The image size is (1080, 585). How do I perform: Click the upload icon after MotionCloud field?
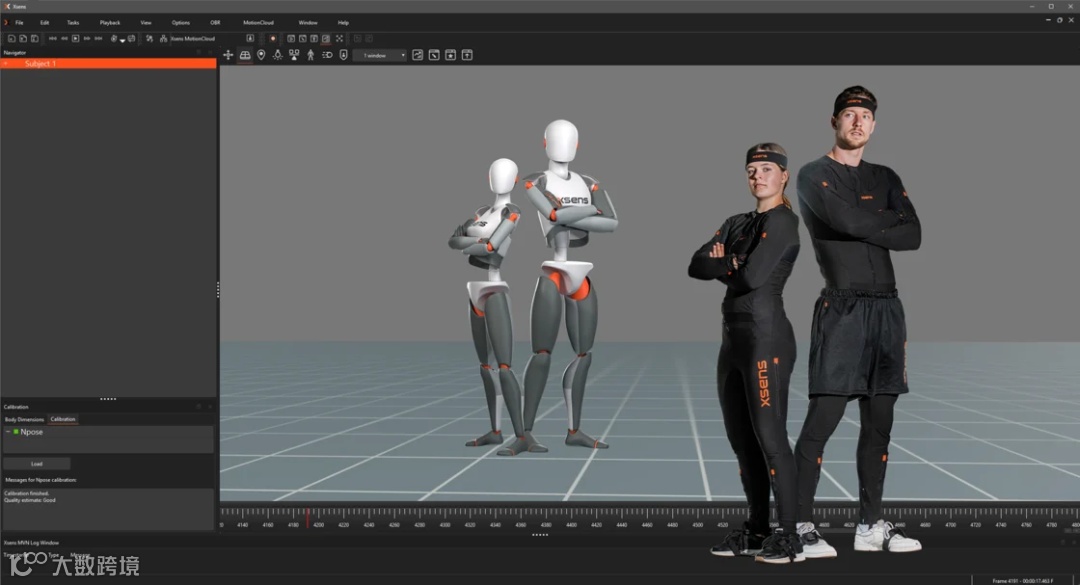point(250,39)
